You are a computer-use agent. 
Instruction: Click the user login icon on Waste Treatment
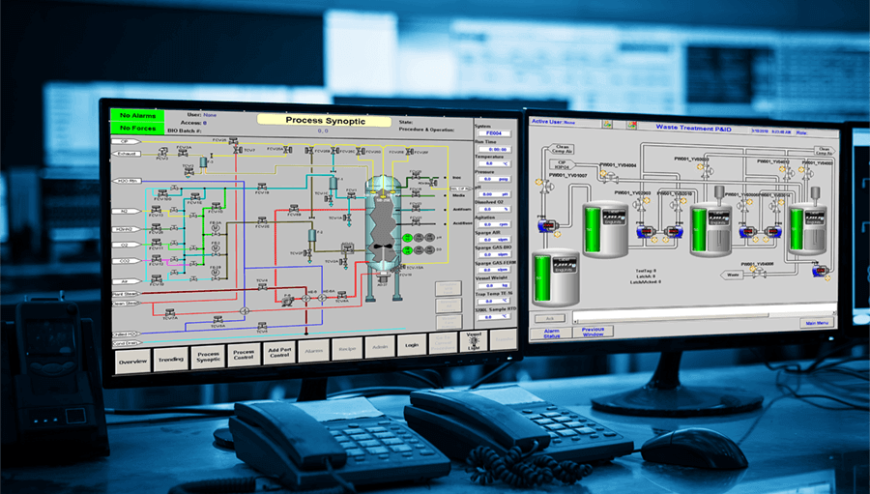(x=608, y=124)
